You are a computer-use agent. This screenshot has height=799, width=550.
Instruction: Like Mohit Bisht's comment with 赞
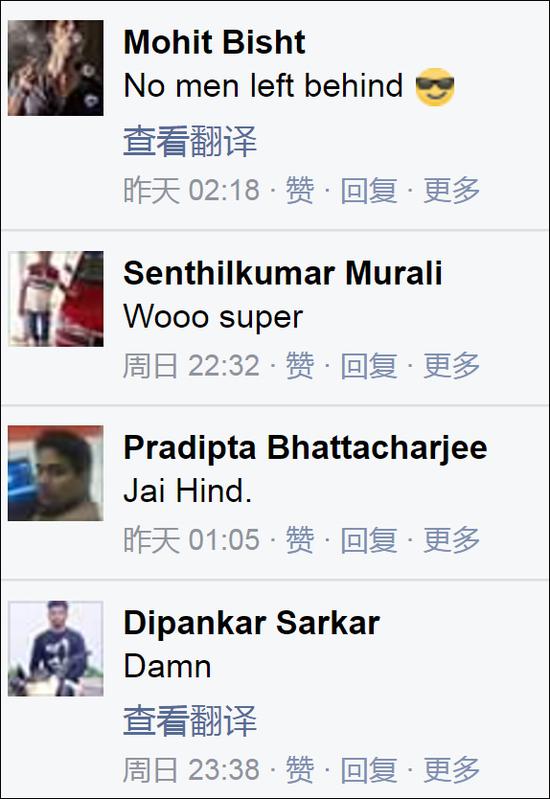[299, 190]
